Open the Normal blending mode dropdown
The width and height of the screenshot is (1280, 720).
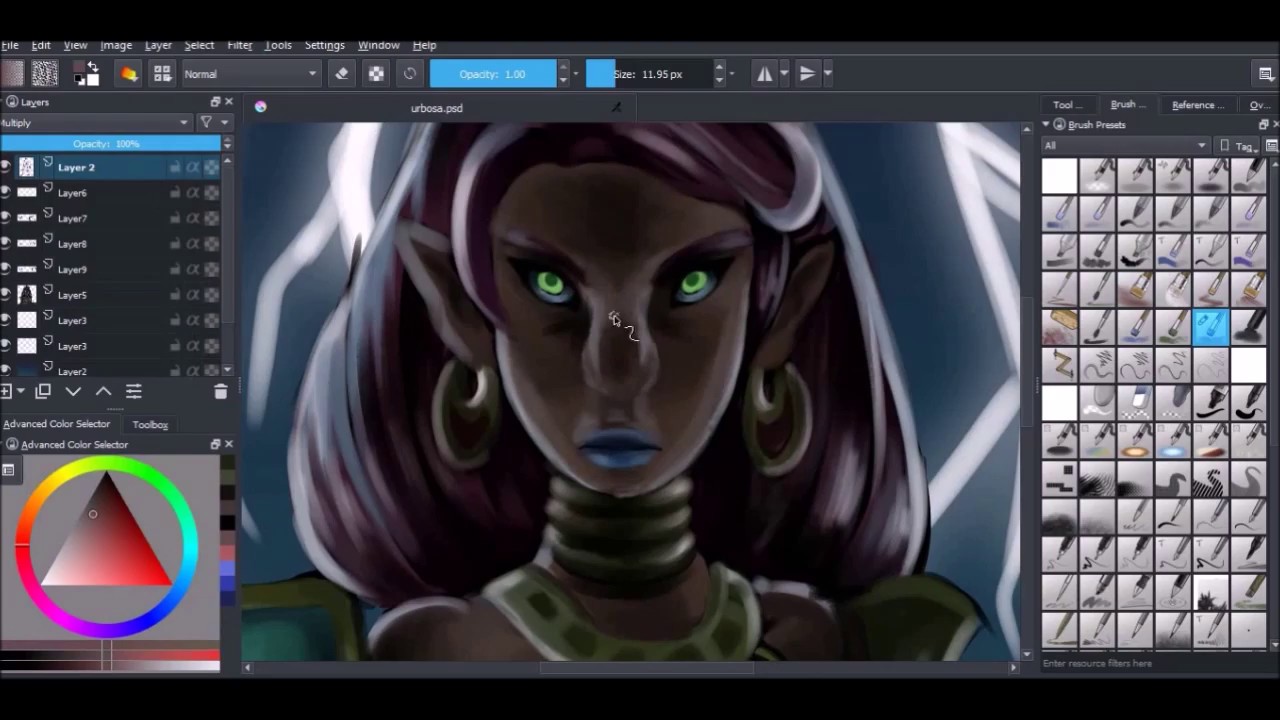(250, 73)
